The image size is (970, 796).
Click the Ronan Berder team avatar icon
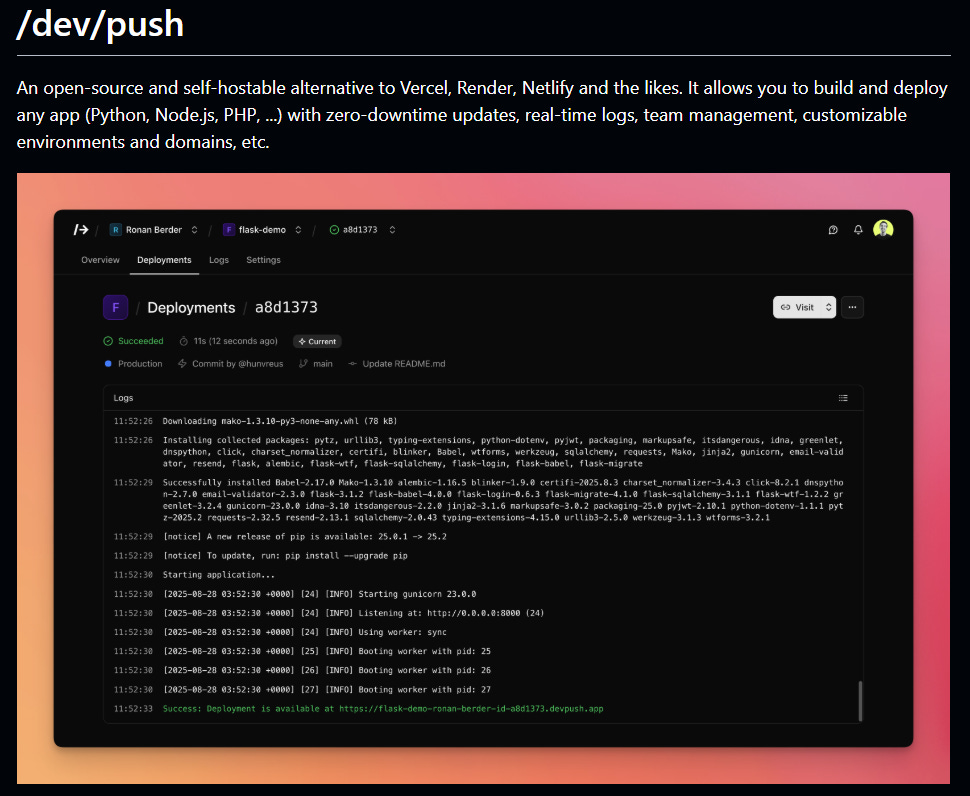(x=115, y=229)
